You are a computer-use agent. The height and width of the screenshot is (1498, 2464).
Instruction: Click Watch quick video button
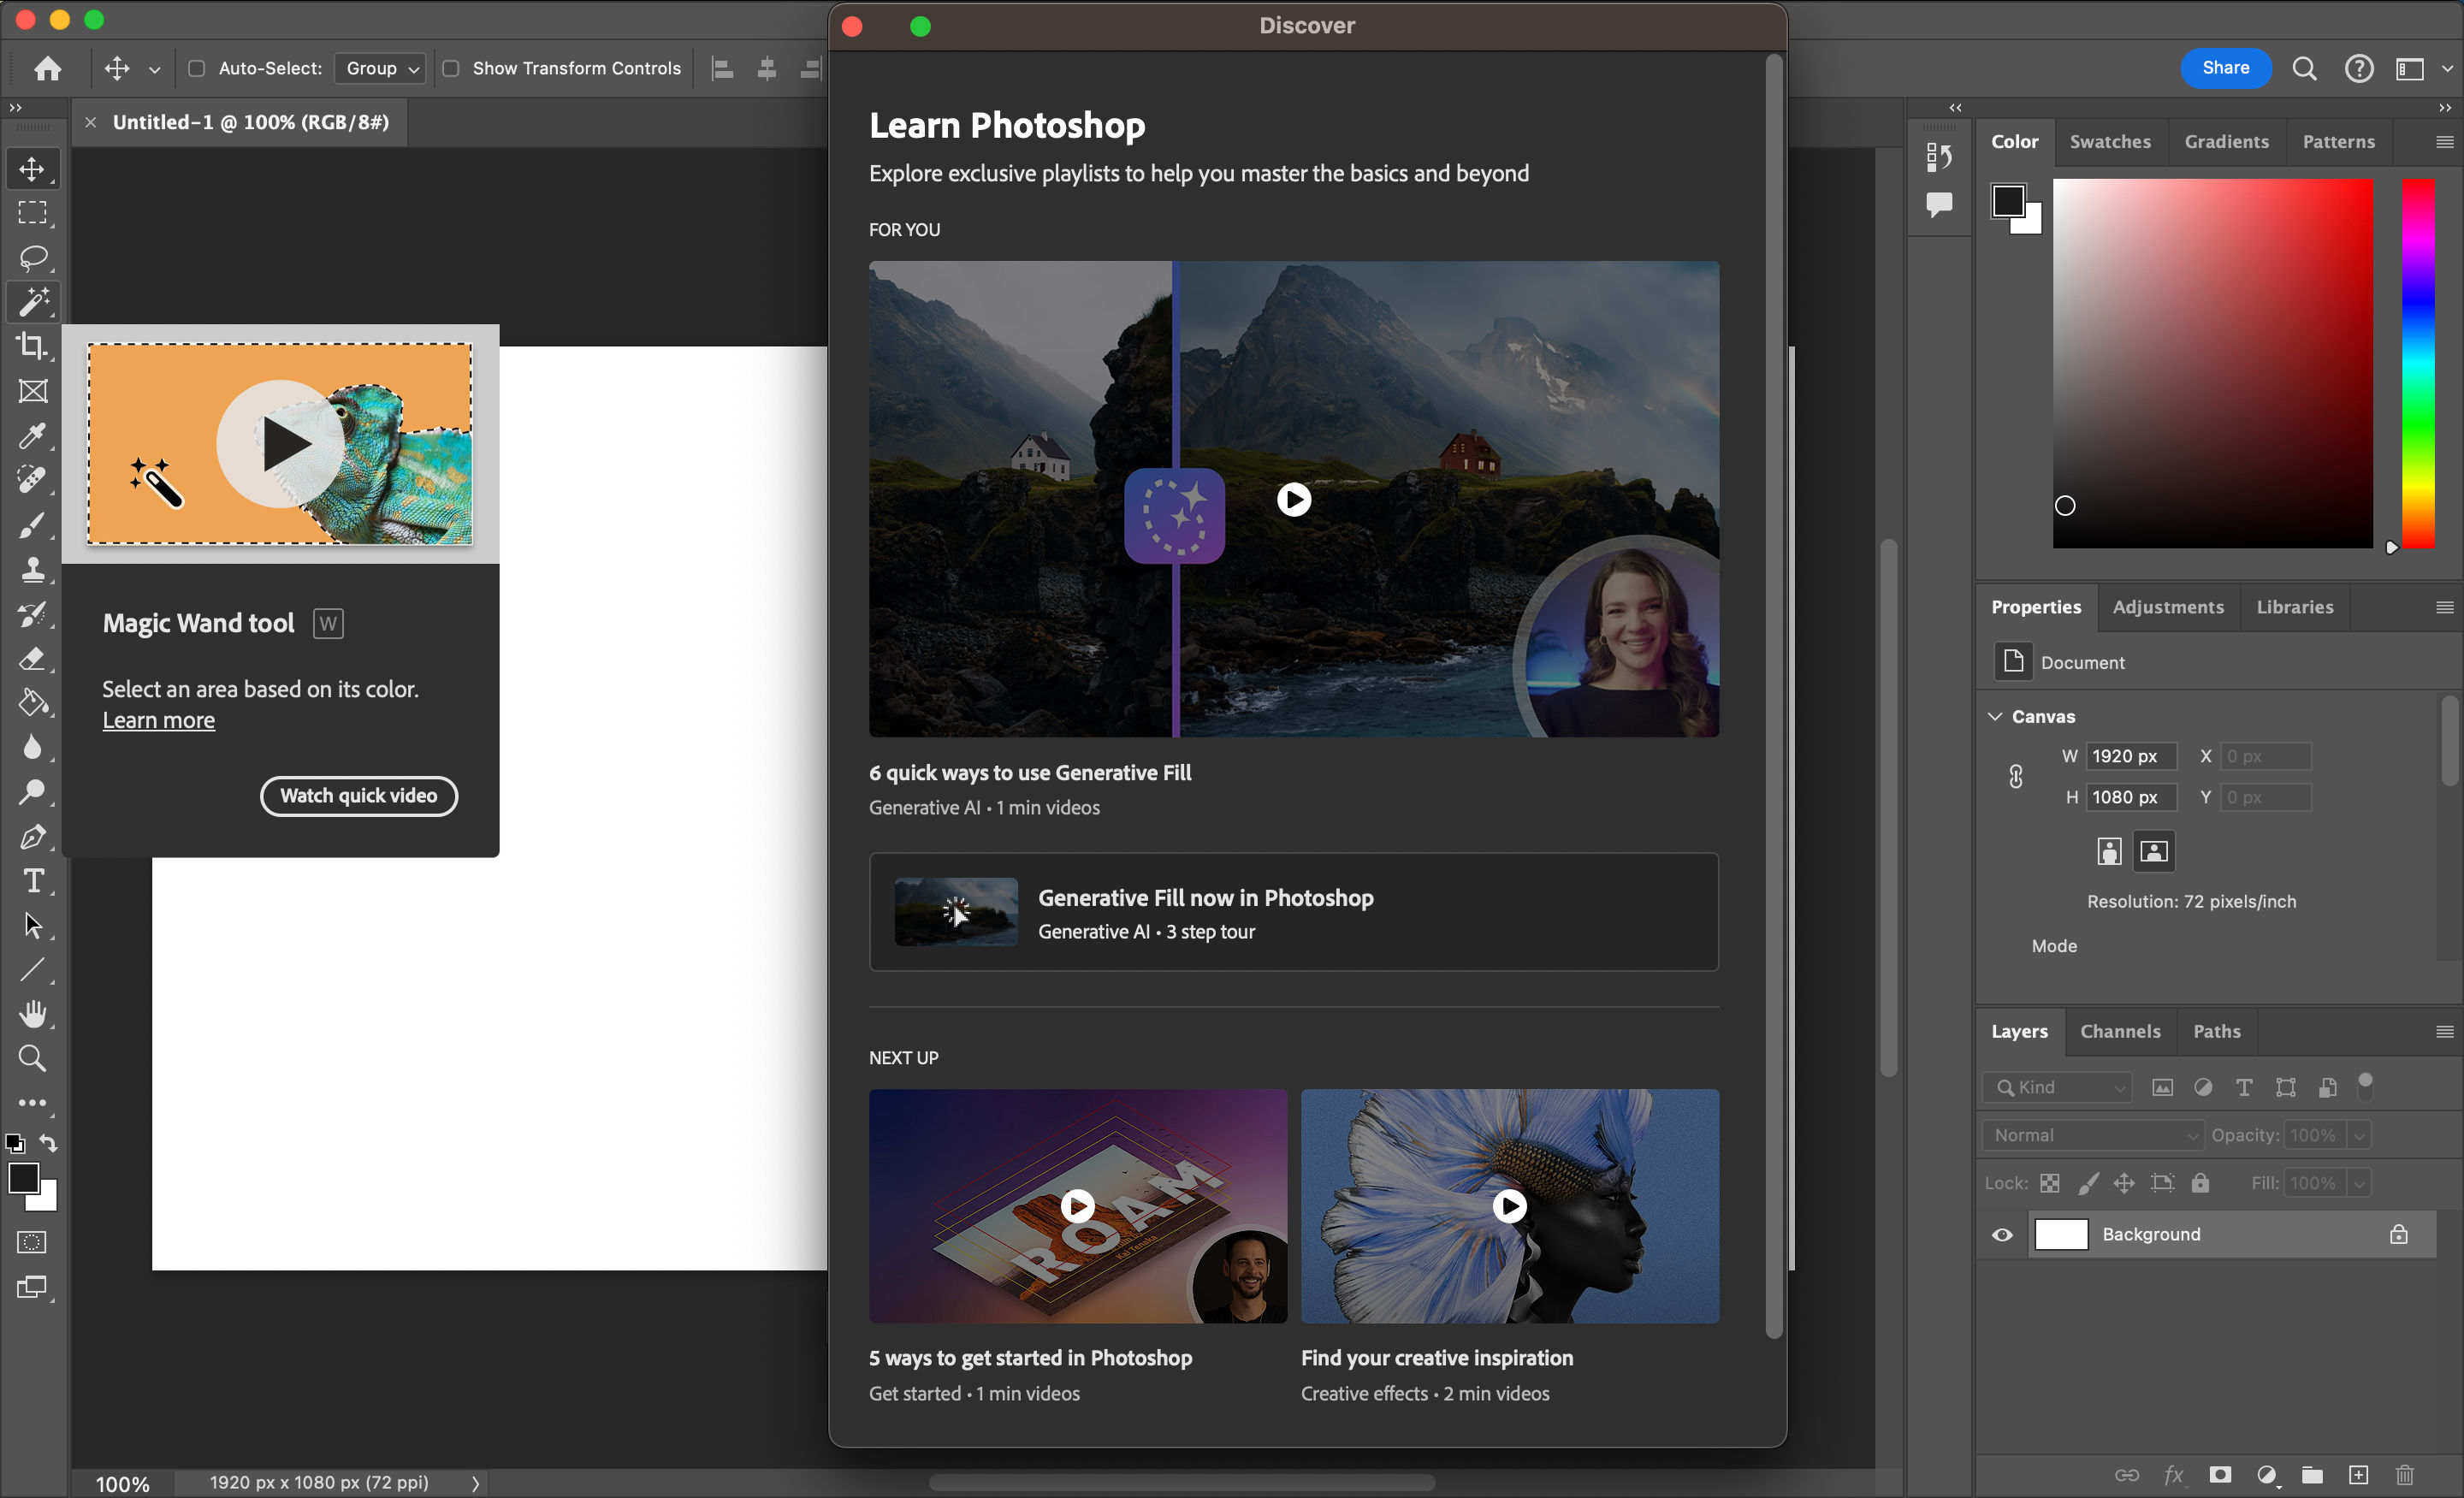click(359, 796)
